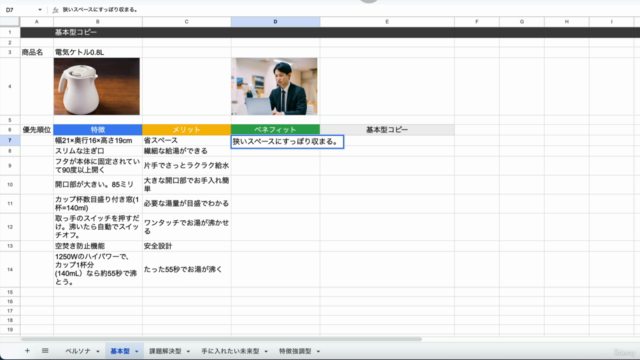The height and width of the screenshot is (360, 640).
Task: Select row 14 header
Action: (10, 269)
